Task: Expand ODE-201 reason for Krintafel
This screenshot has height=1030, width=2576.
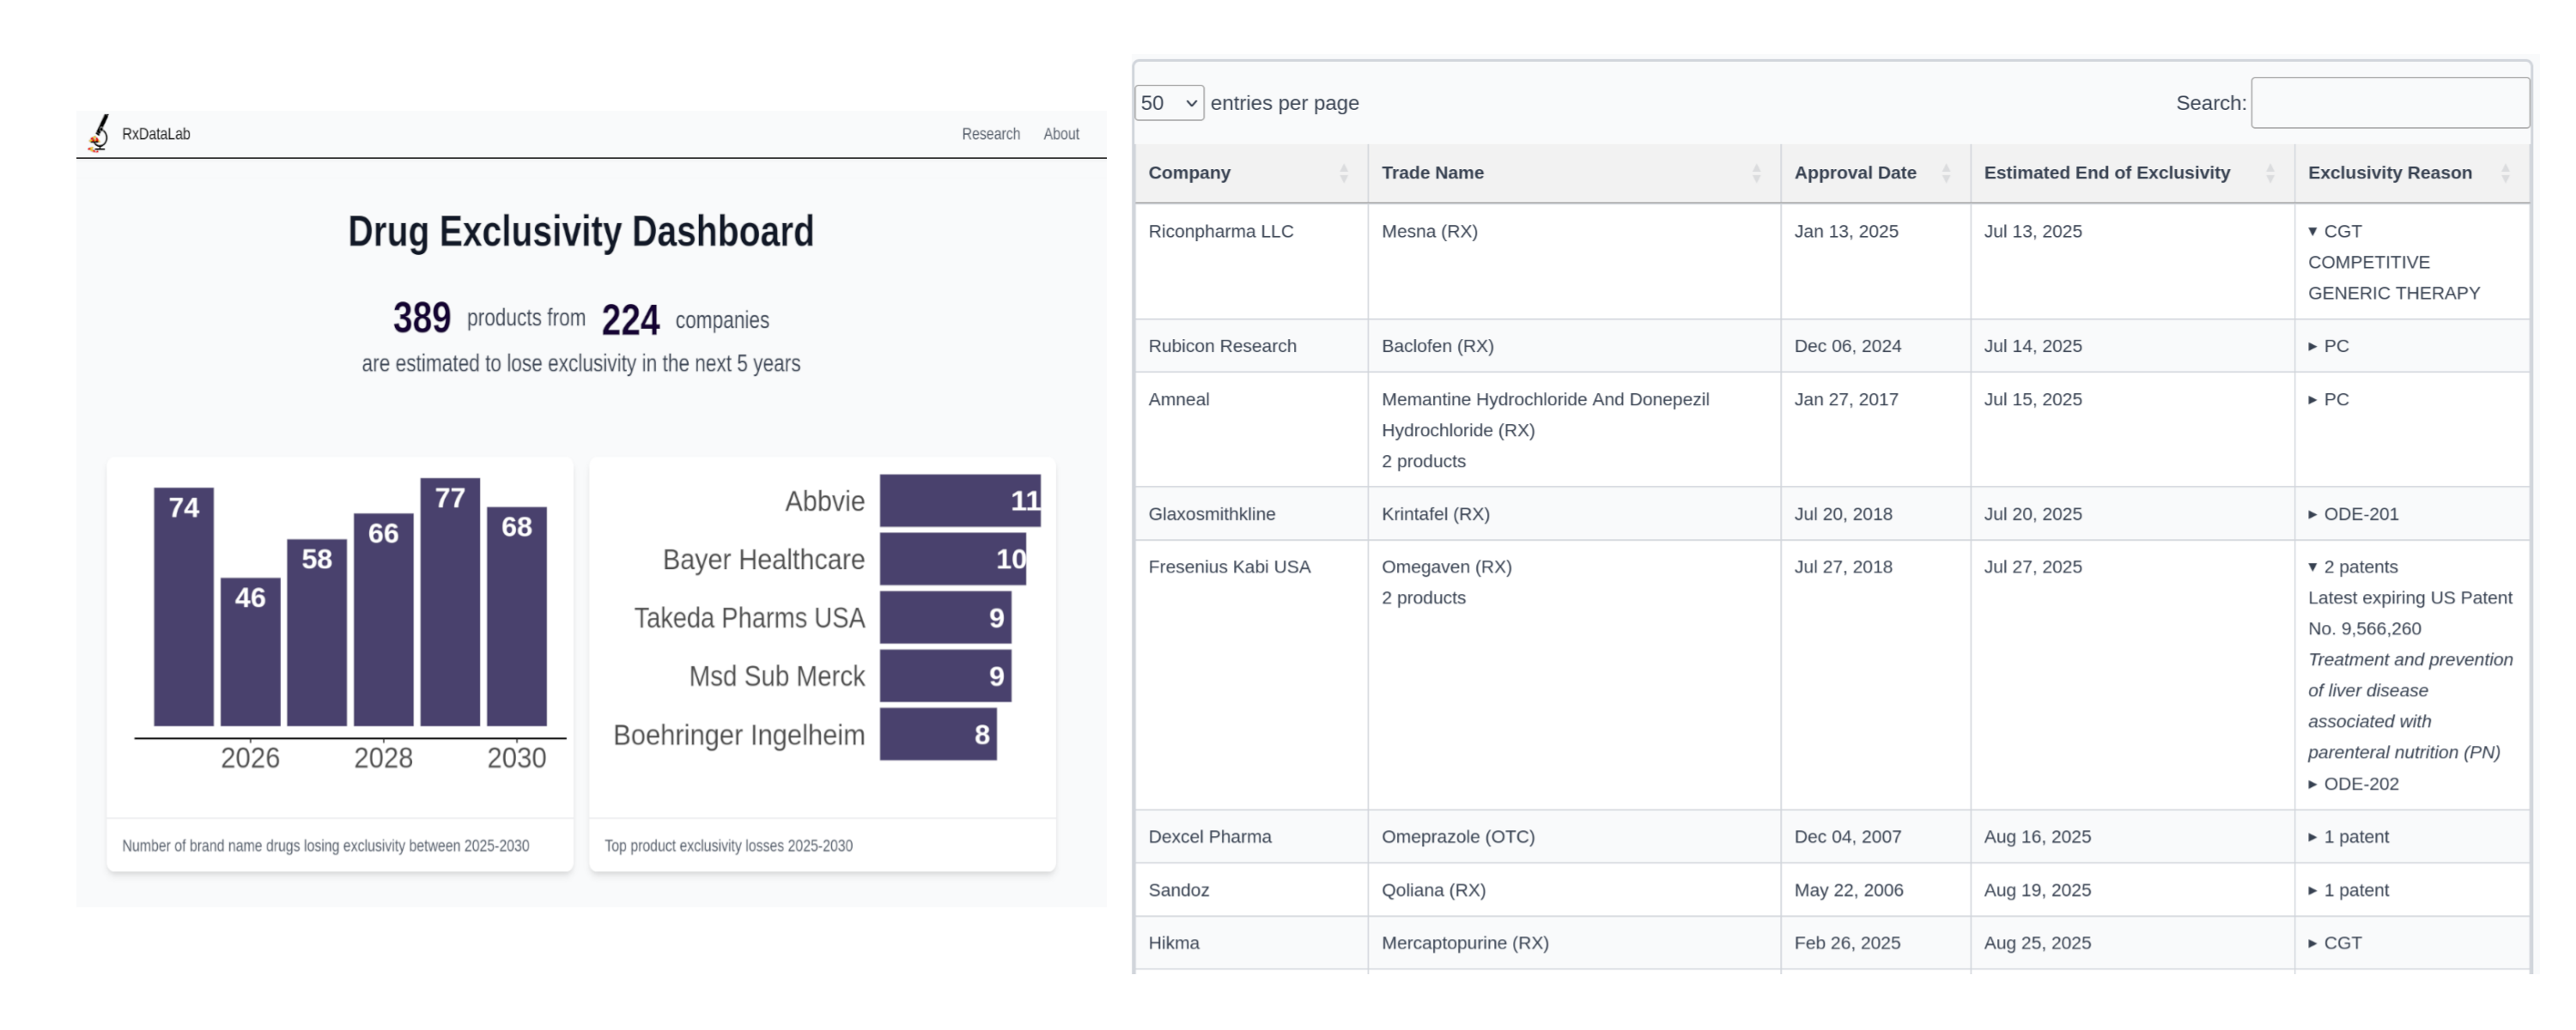Action: [2353, 514]
